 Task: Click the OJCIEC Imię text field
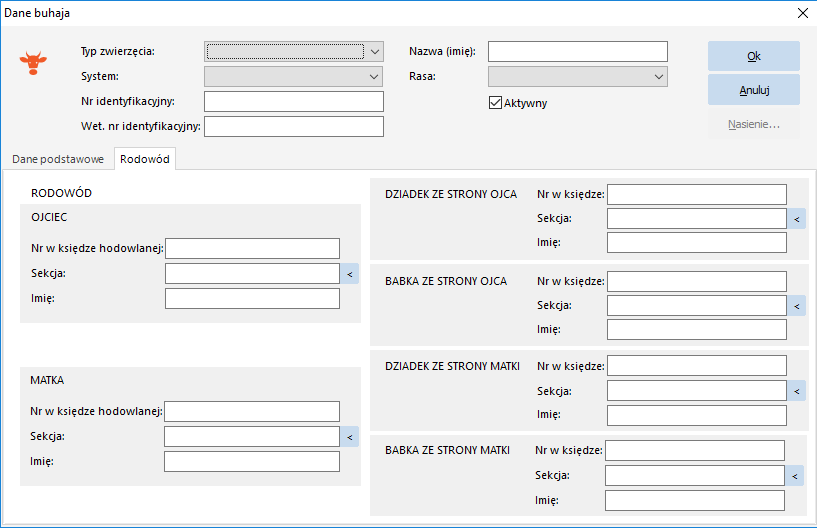tap(252, 299)
